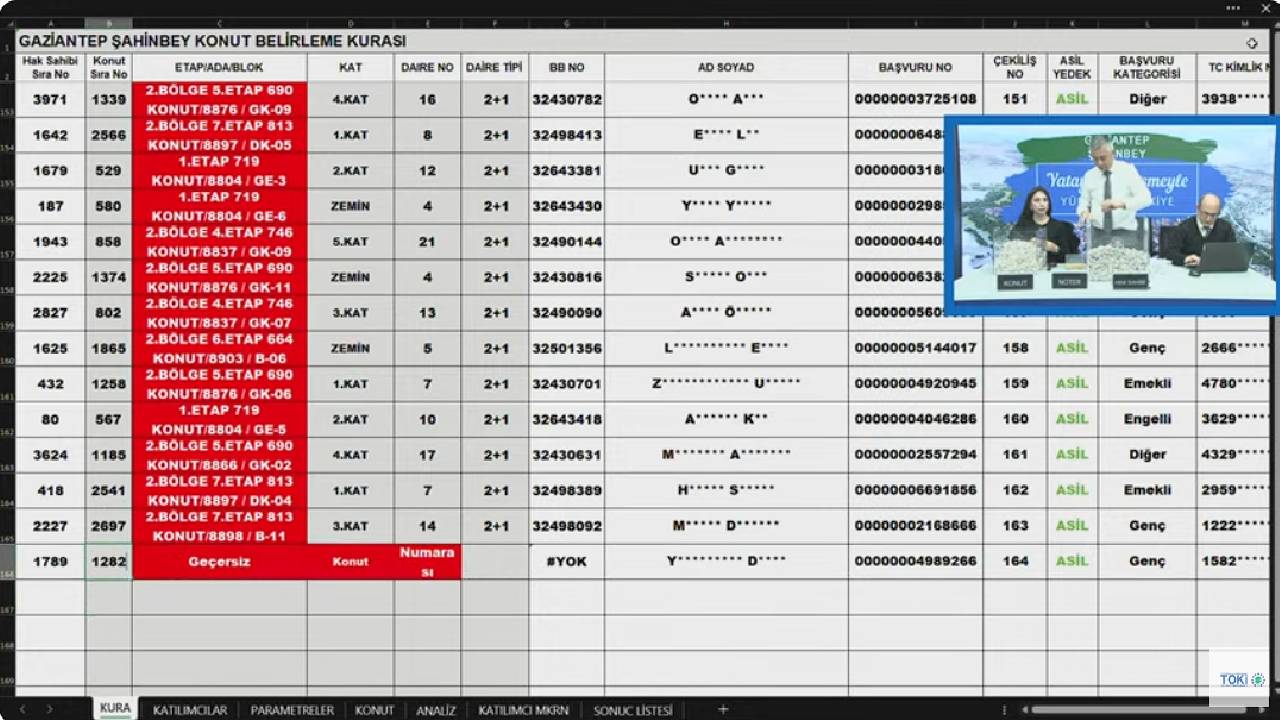Select the cell with value 3971
Viewport: 1280px width, 720px height.
click(50, 99)
